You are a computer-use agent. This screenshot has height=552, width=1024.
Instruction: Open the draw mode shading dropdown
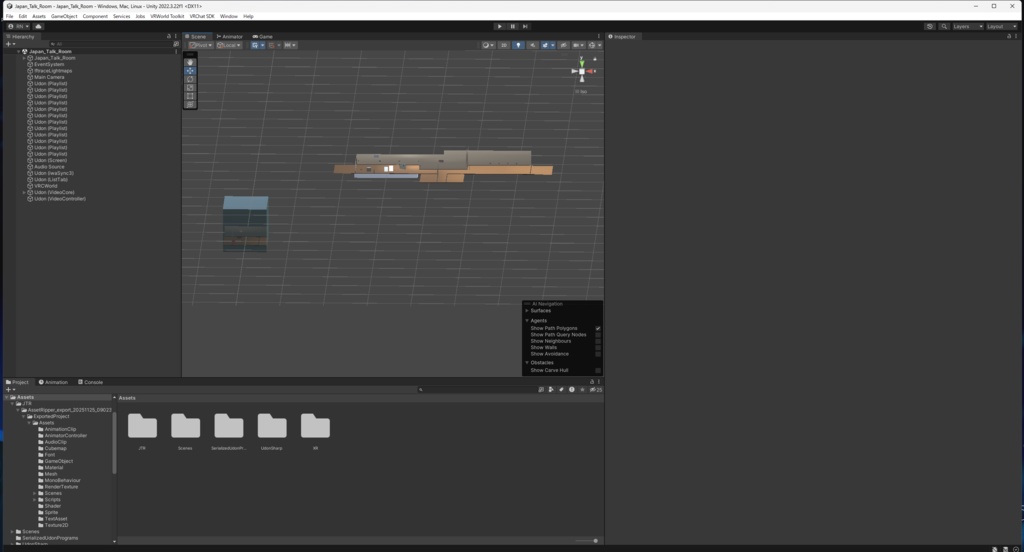pyautogui.click(x=487, y=46)
